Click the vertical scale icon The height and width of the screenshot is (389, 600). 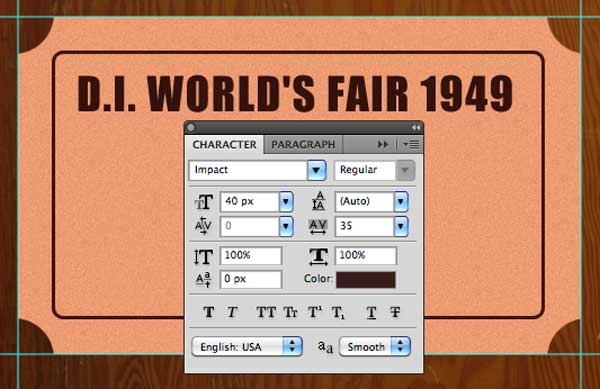tap(203, 256)
